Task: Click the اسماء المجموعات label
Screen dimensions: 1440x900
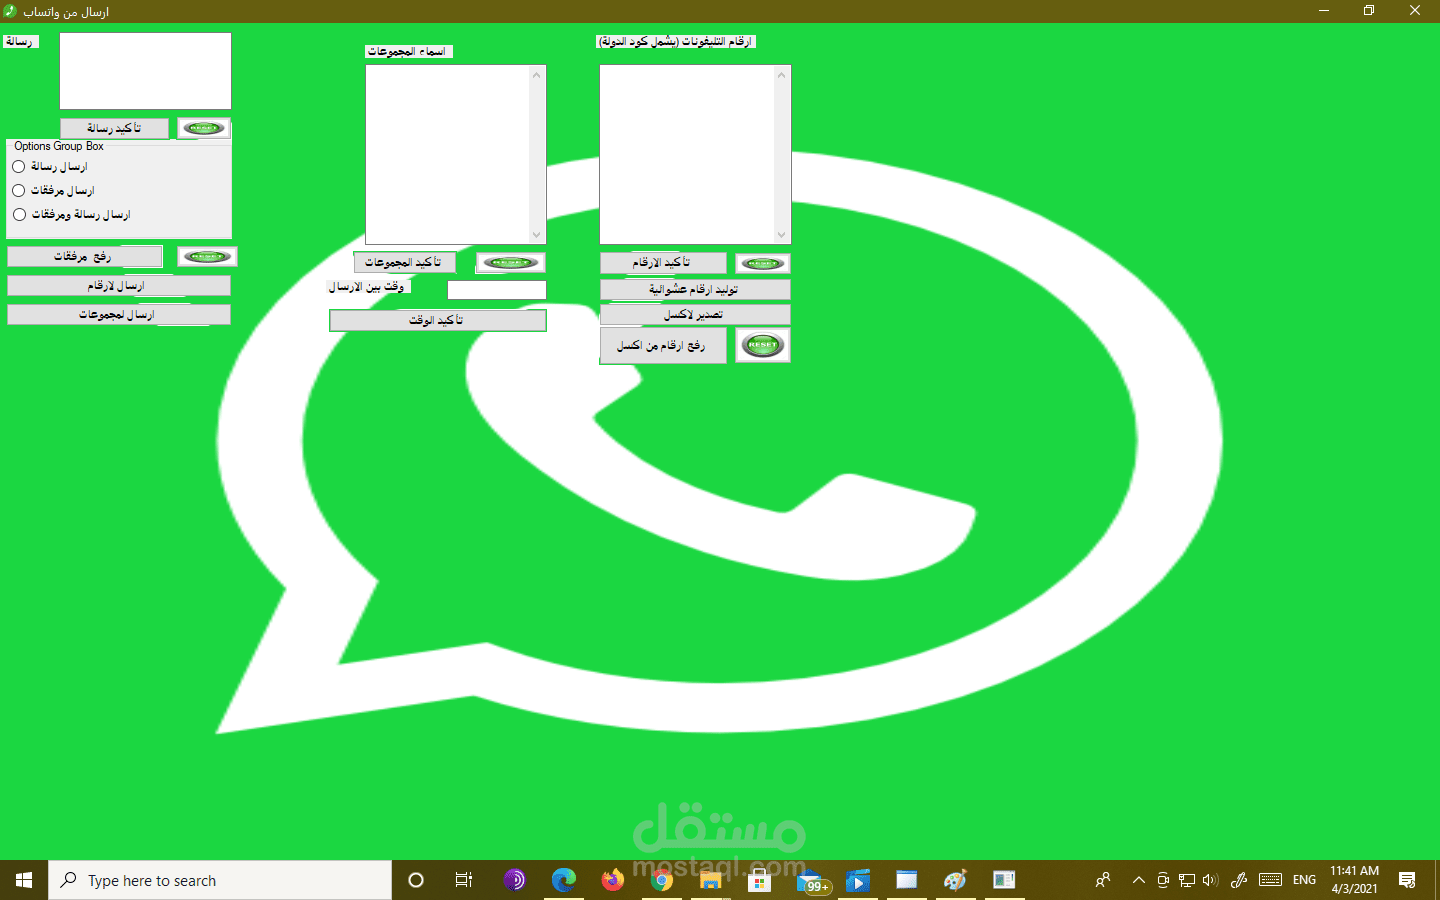Action: [x=408, y=52]
